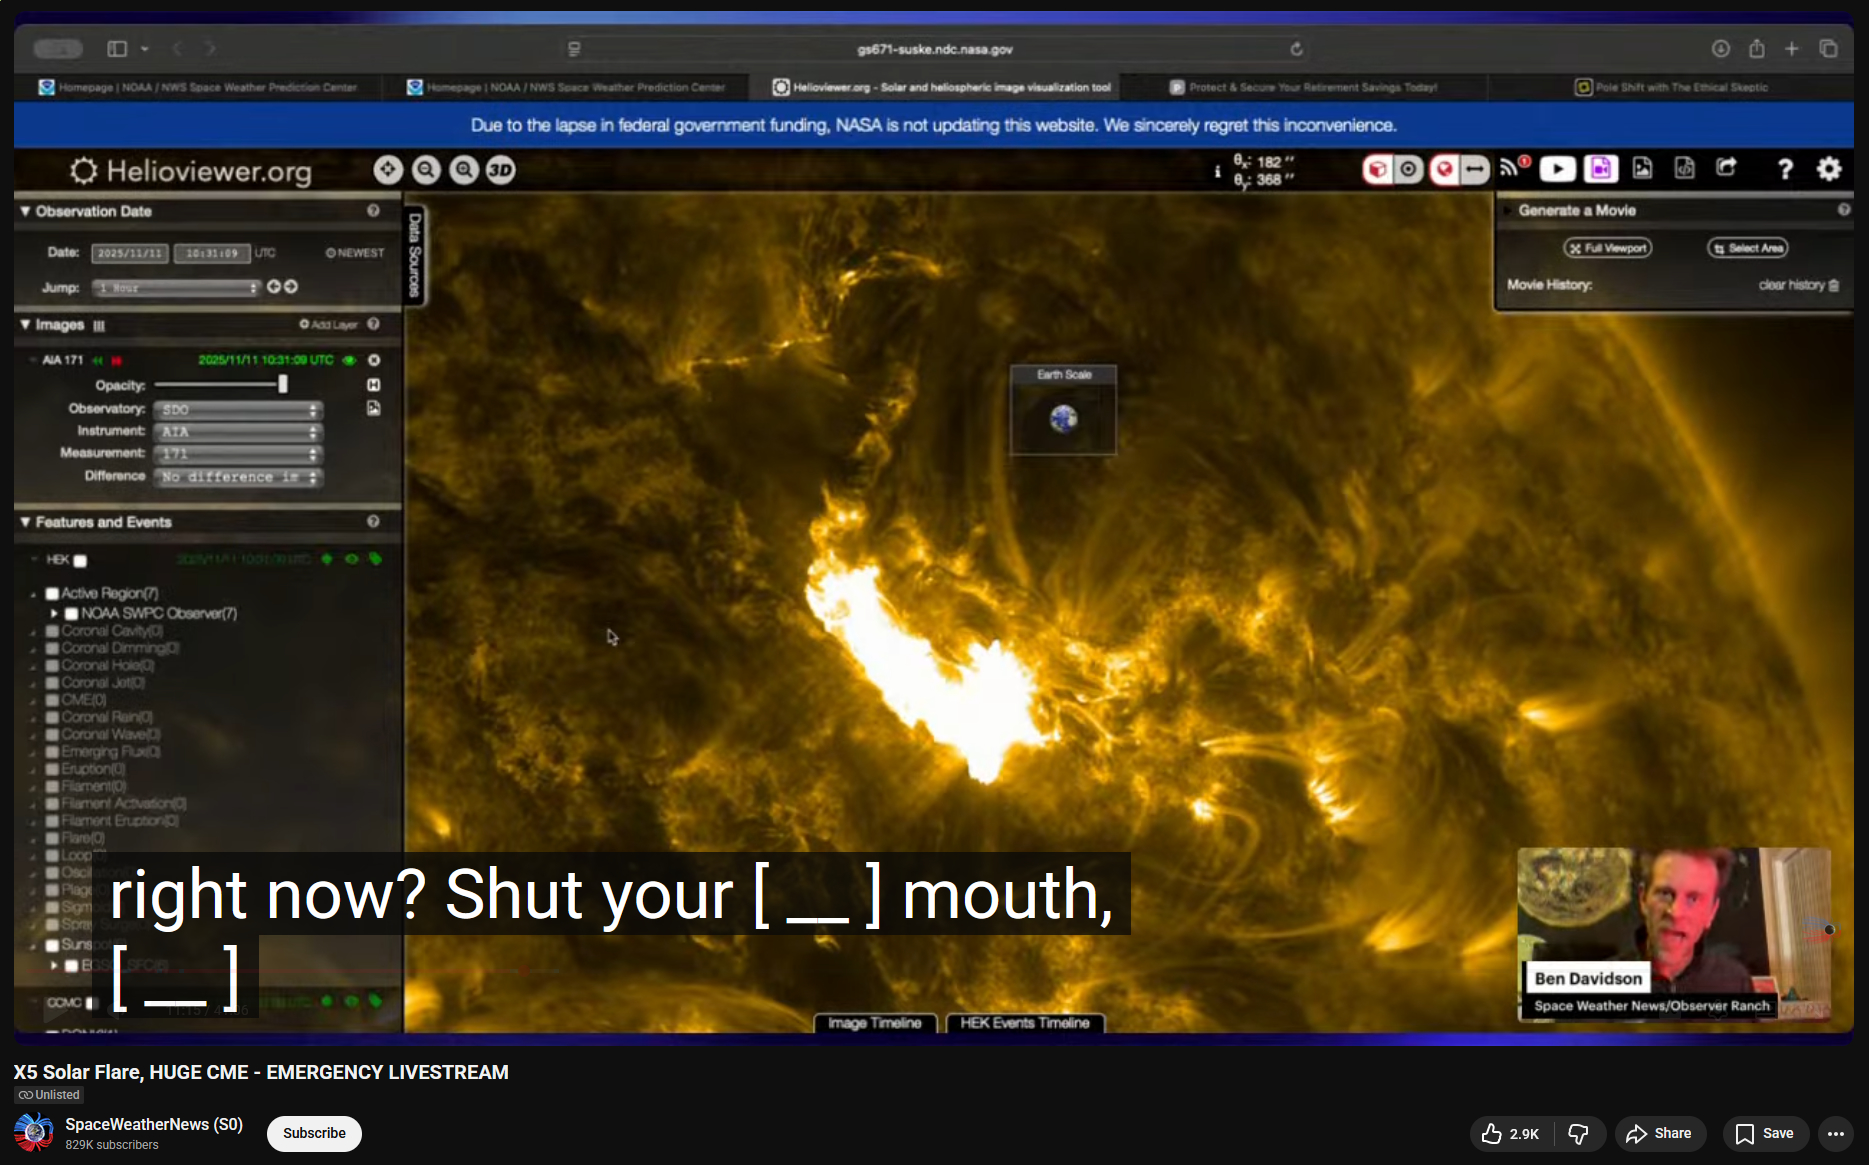Open the Observatory dropdown showing SDO
Screen dimensions: 1869x1165
pyautogui.click(x=238, y=410)
